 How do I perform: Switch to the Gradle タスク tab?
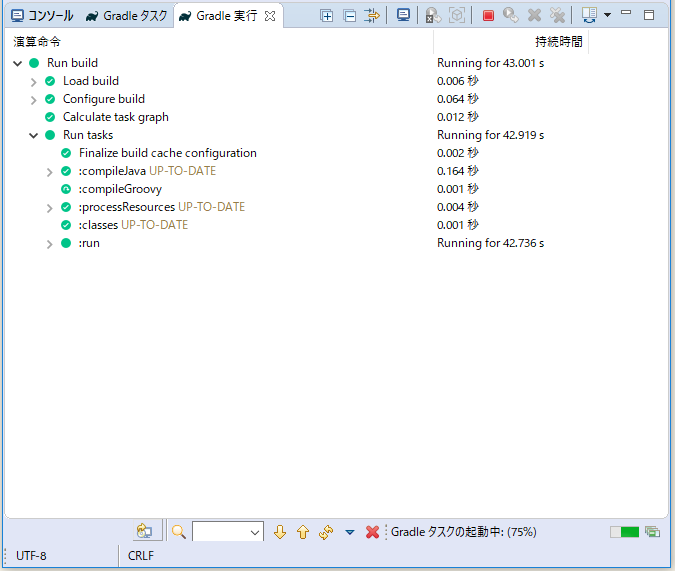(x=126, y=16)
